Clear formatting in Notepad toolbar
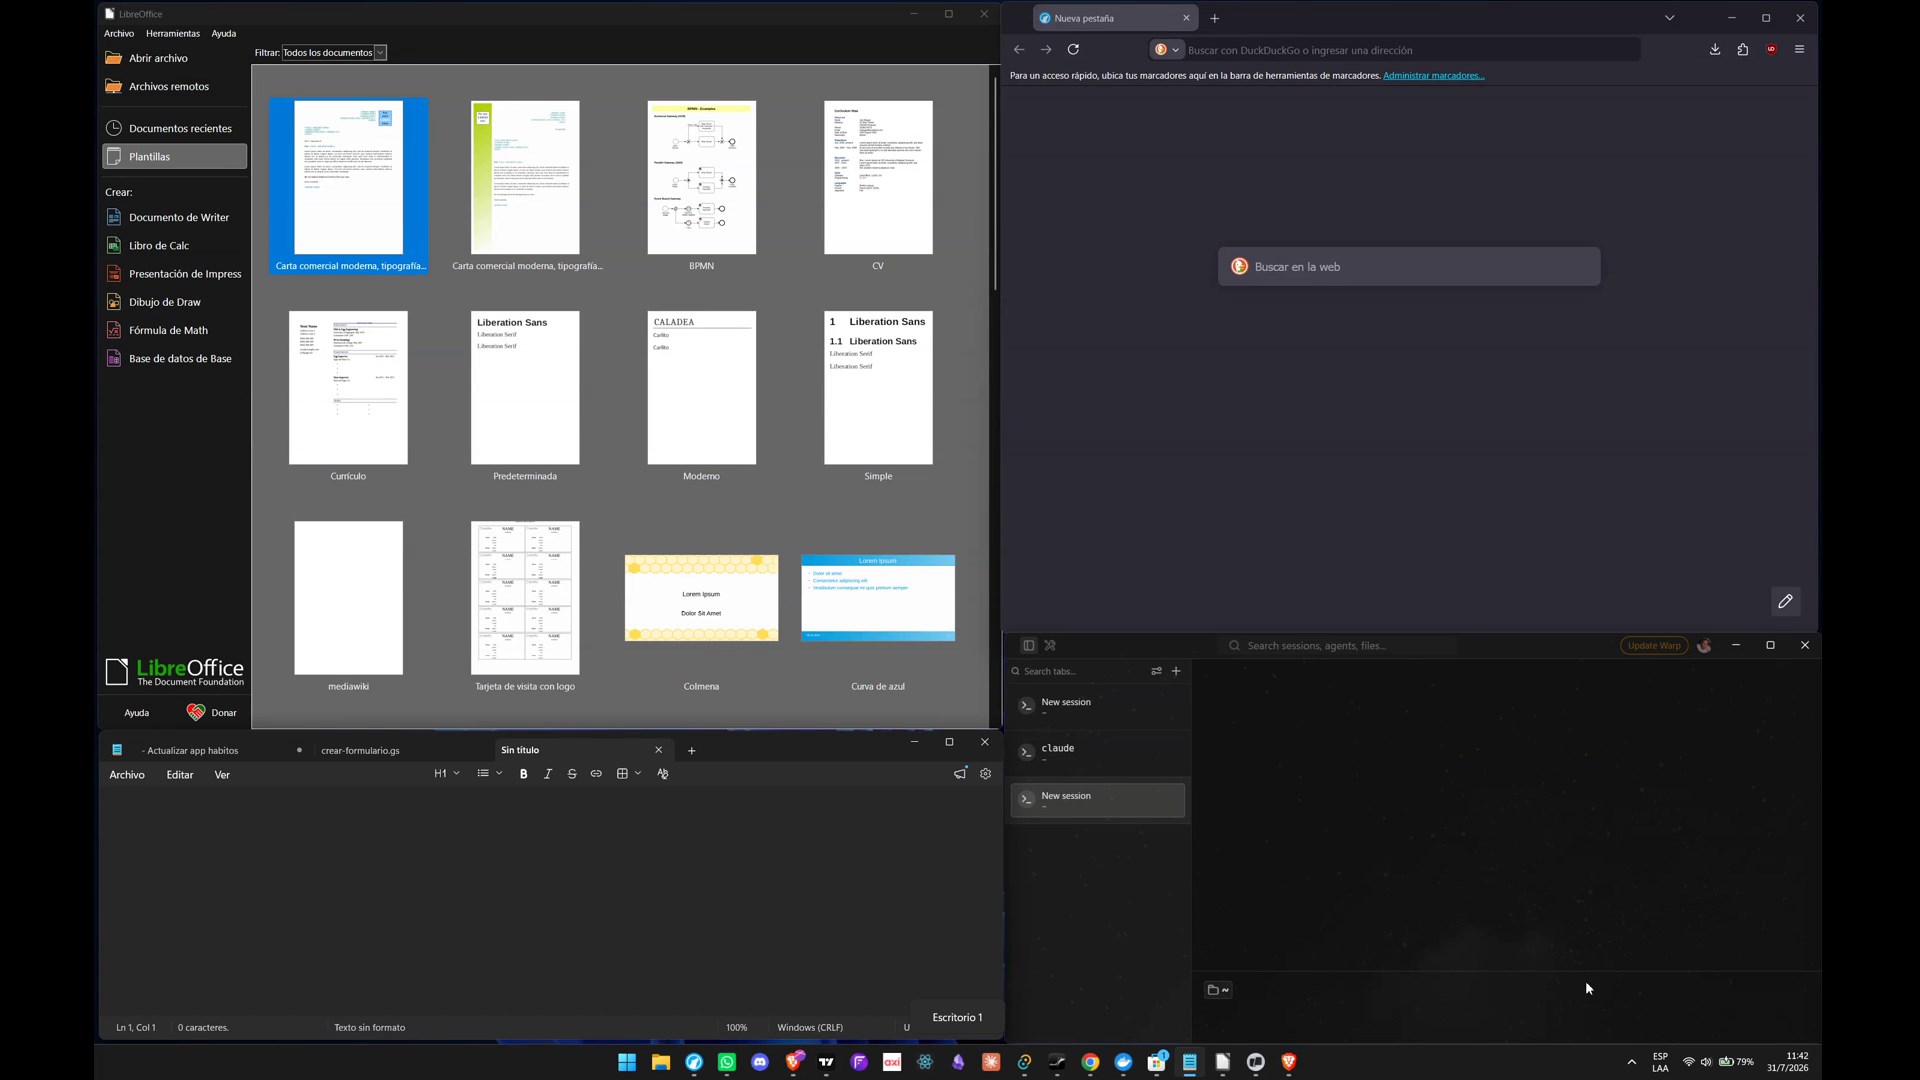This screenshot has width=1920, height=1080. (x=662, y=774)
